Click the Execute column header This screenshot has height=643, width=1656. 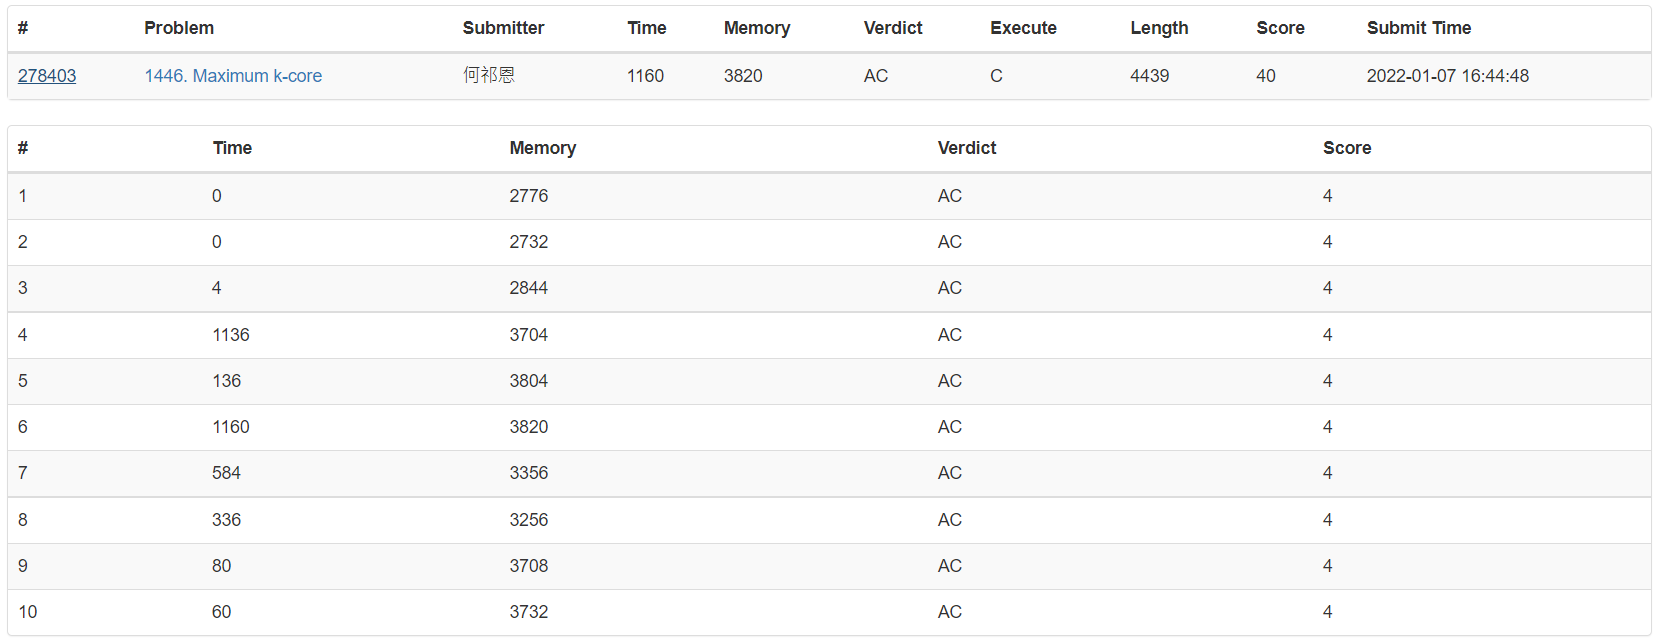[x=1023, y=28]
